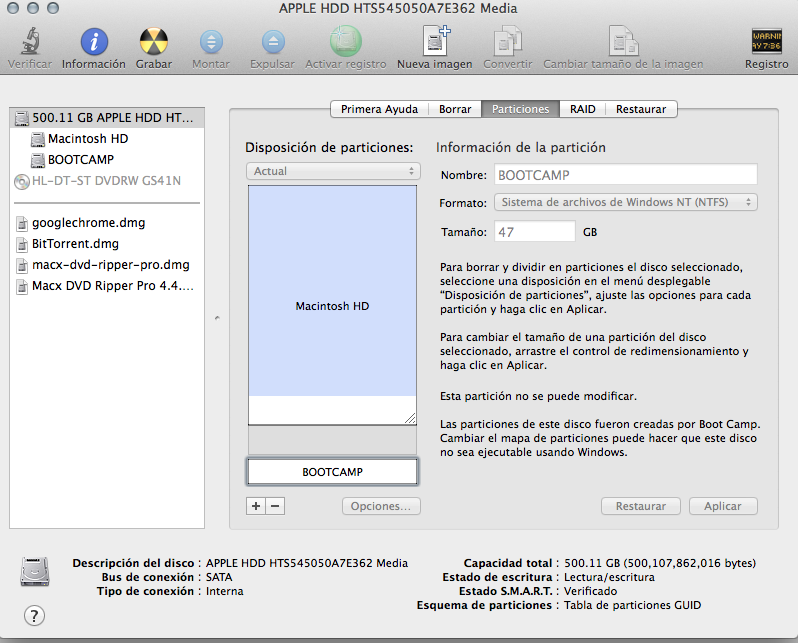Click the Tamaño field showing 47

click(534, 232)
